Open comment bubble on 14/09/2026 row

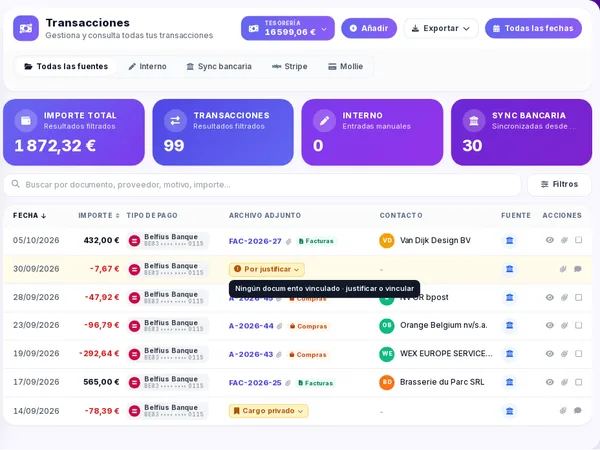tap(578, 411)
